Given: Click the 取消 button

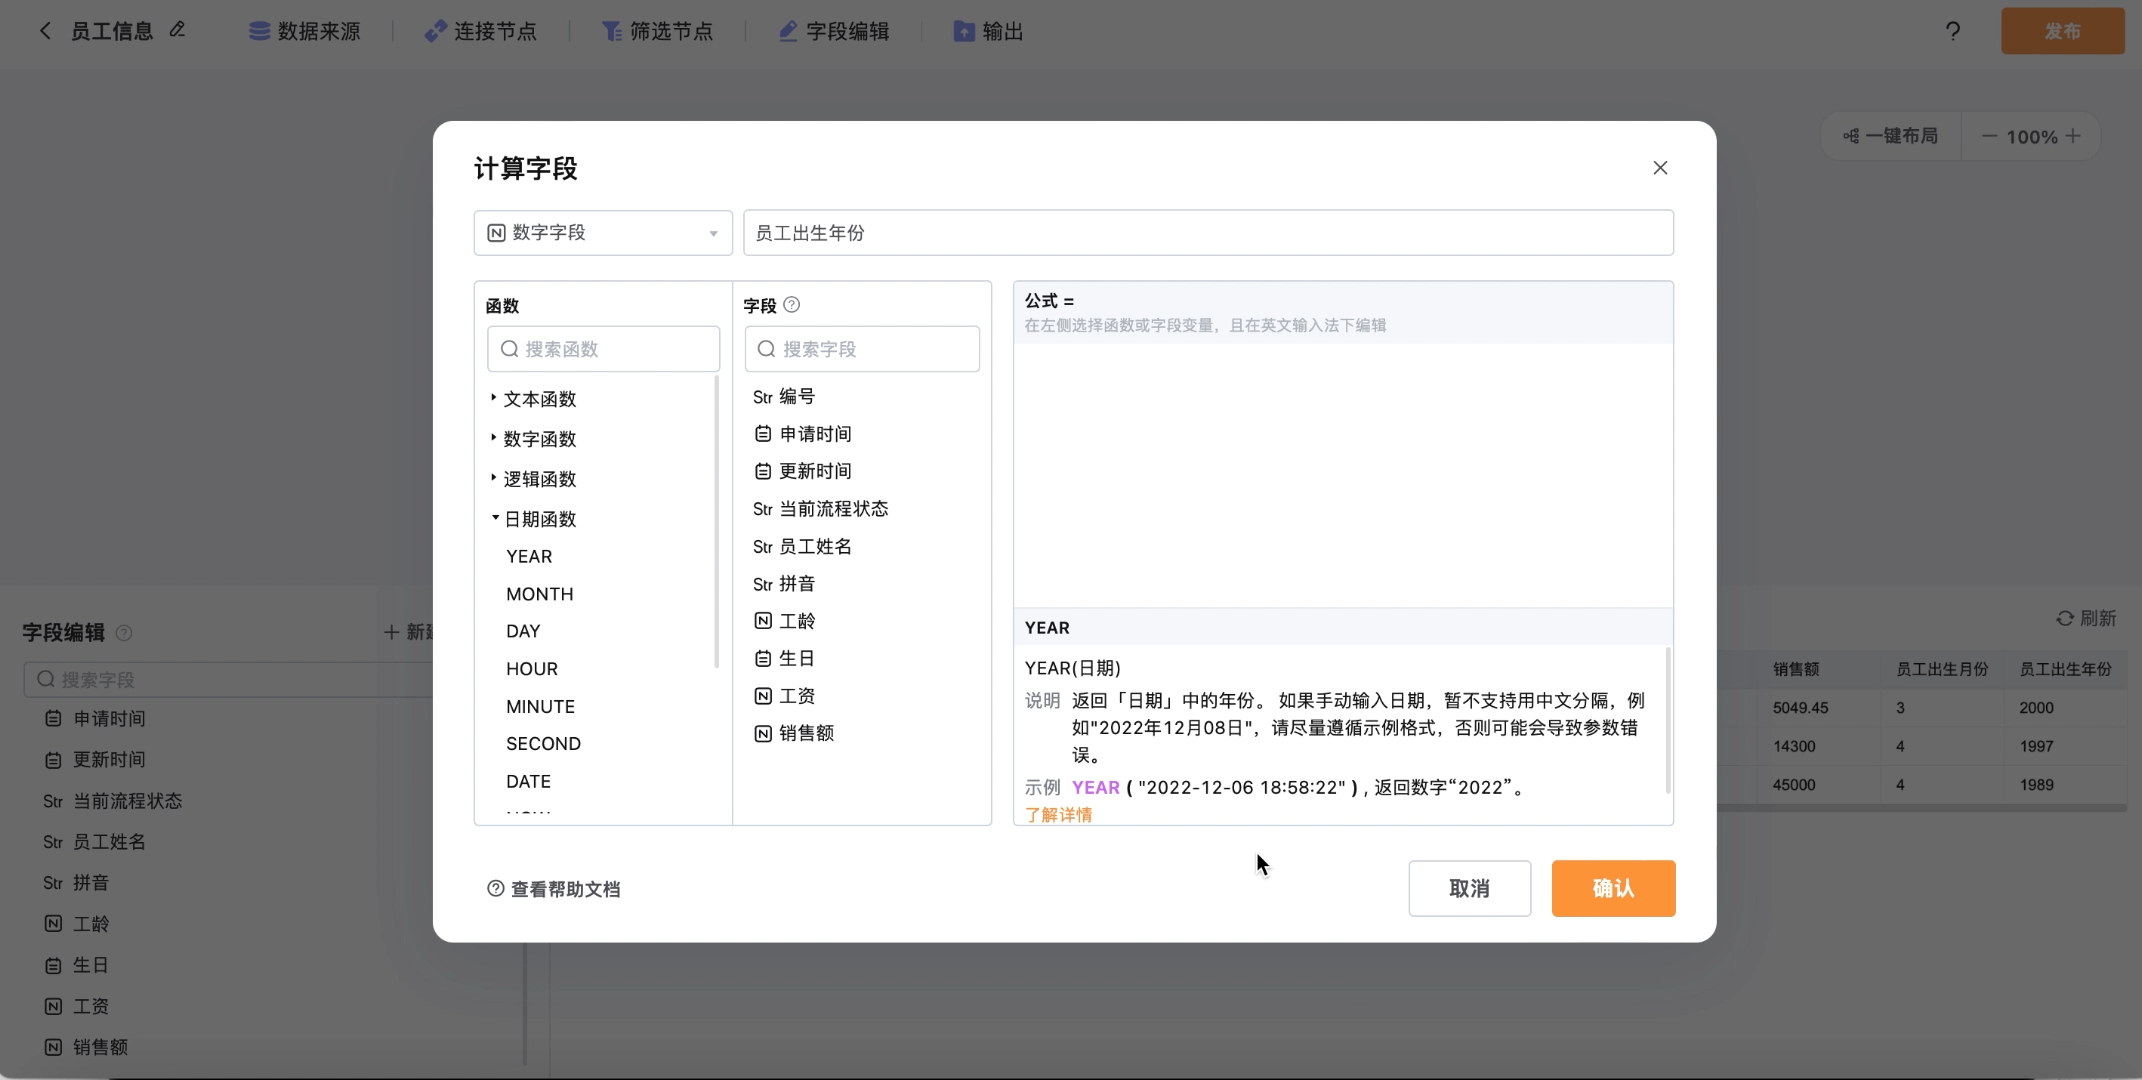Looking at the screenshot, I should pyautogui.click(x=1469, y=888).
